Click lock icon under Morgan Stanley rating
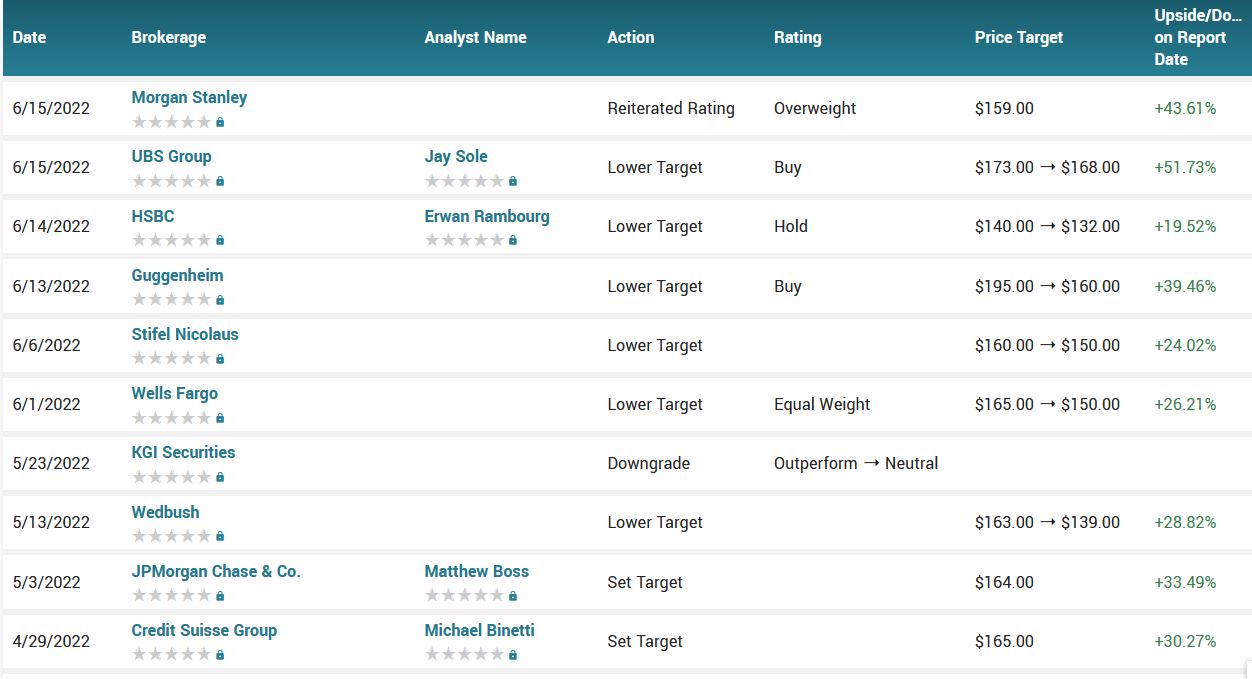This screenshot has width=1252, height=679. coord(220,122)
